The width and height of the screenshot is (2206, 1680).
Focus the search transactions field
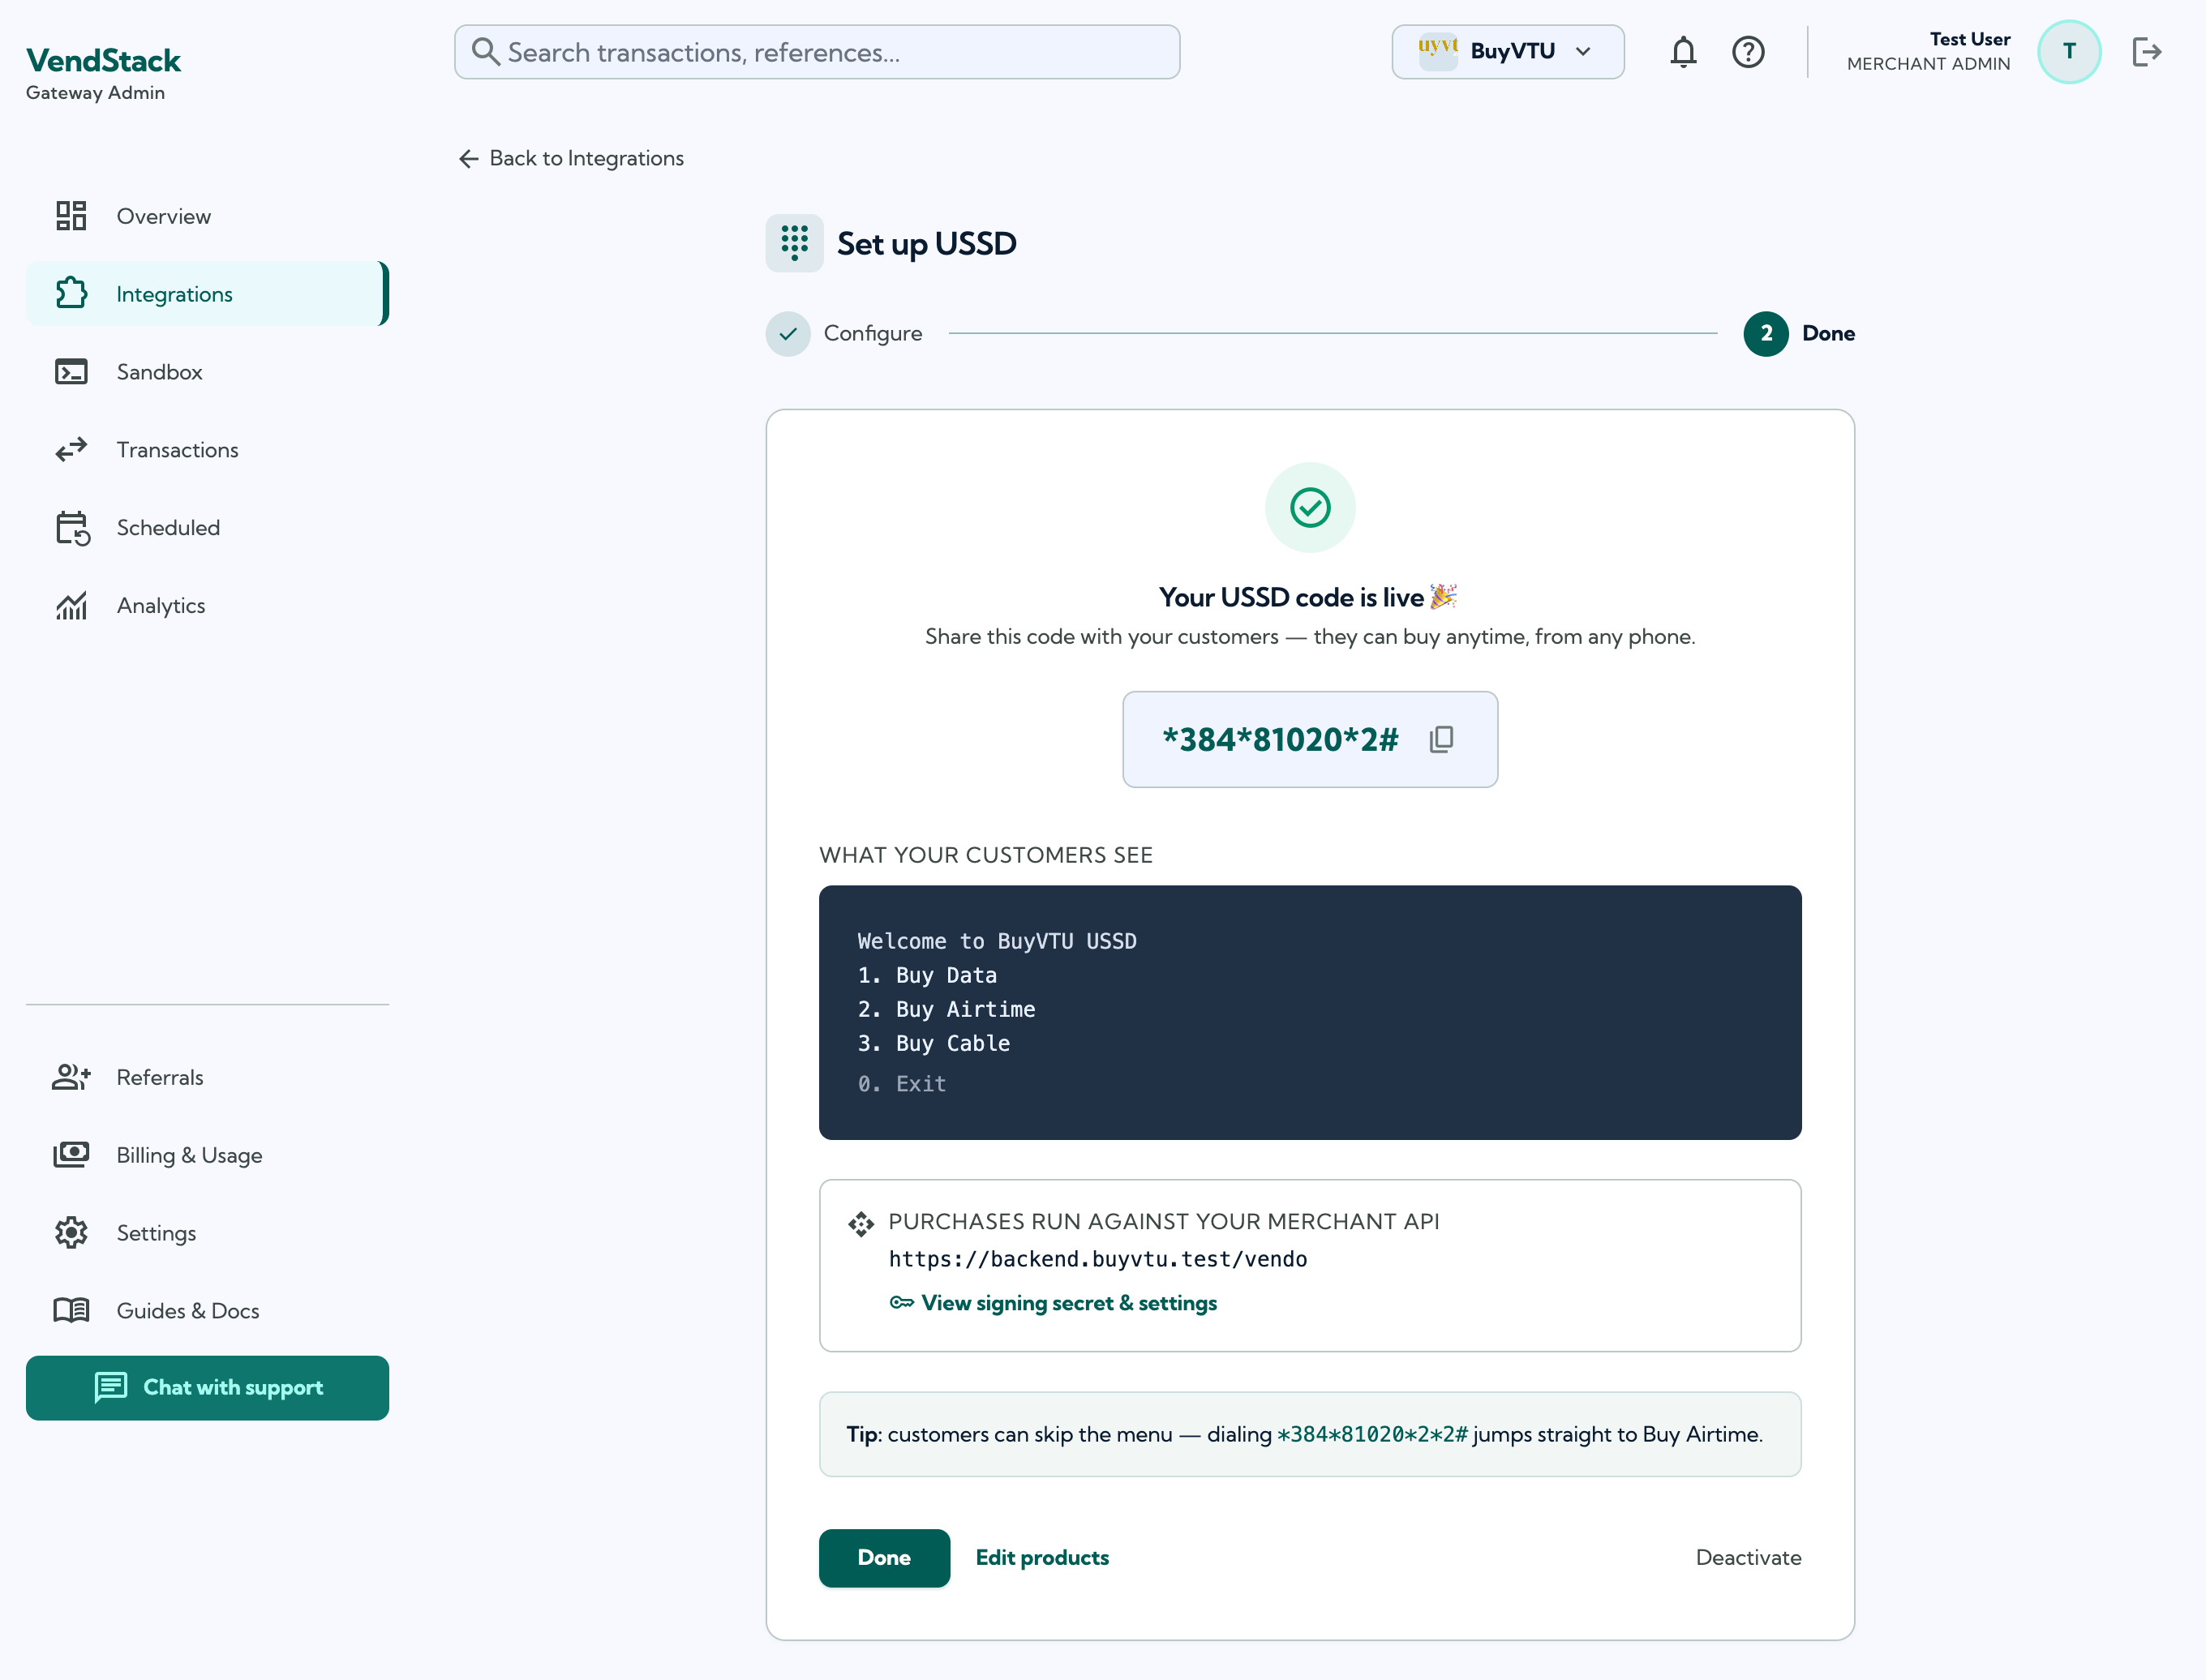817,52
